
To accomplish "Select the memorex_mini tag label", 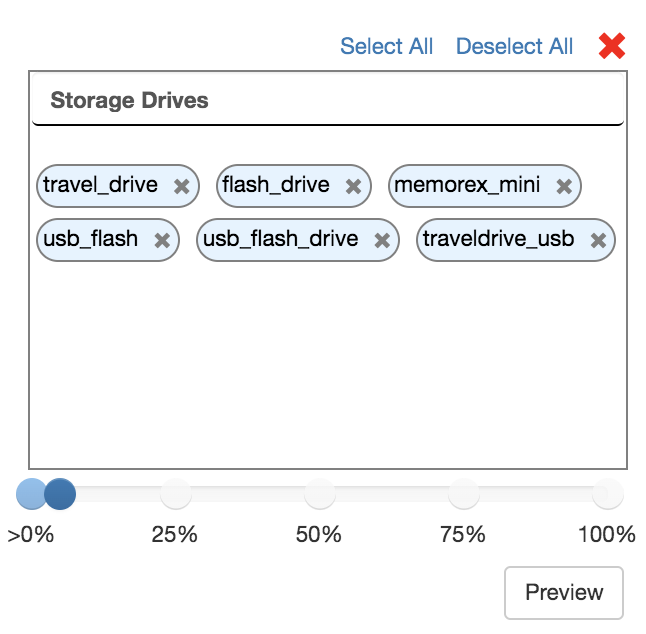I will tap(467, 185).
